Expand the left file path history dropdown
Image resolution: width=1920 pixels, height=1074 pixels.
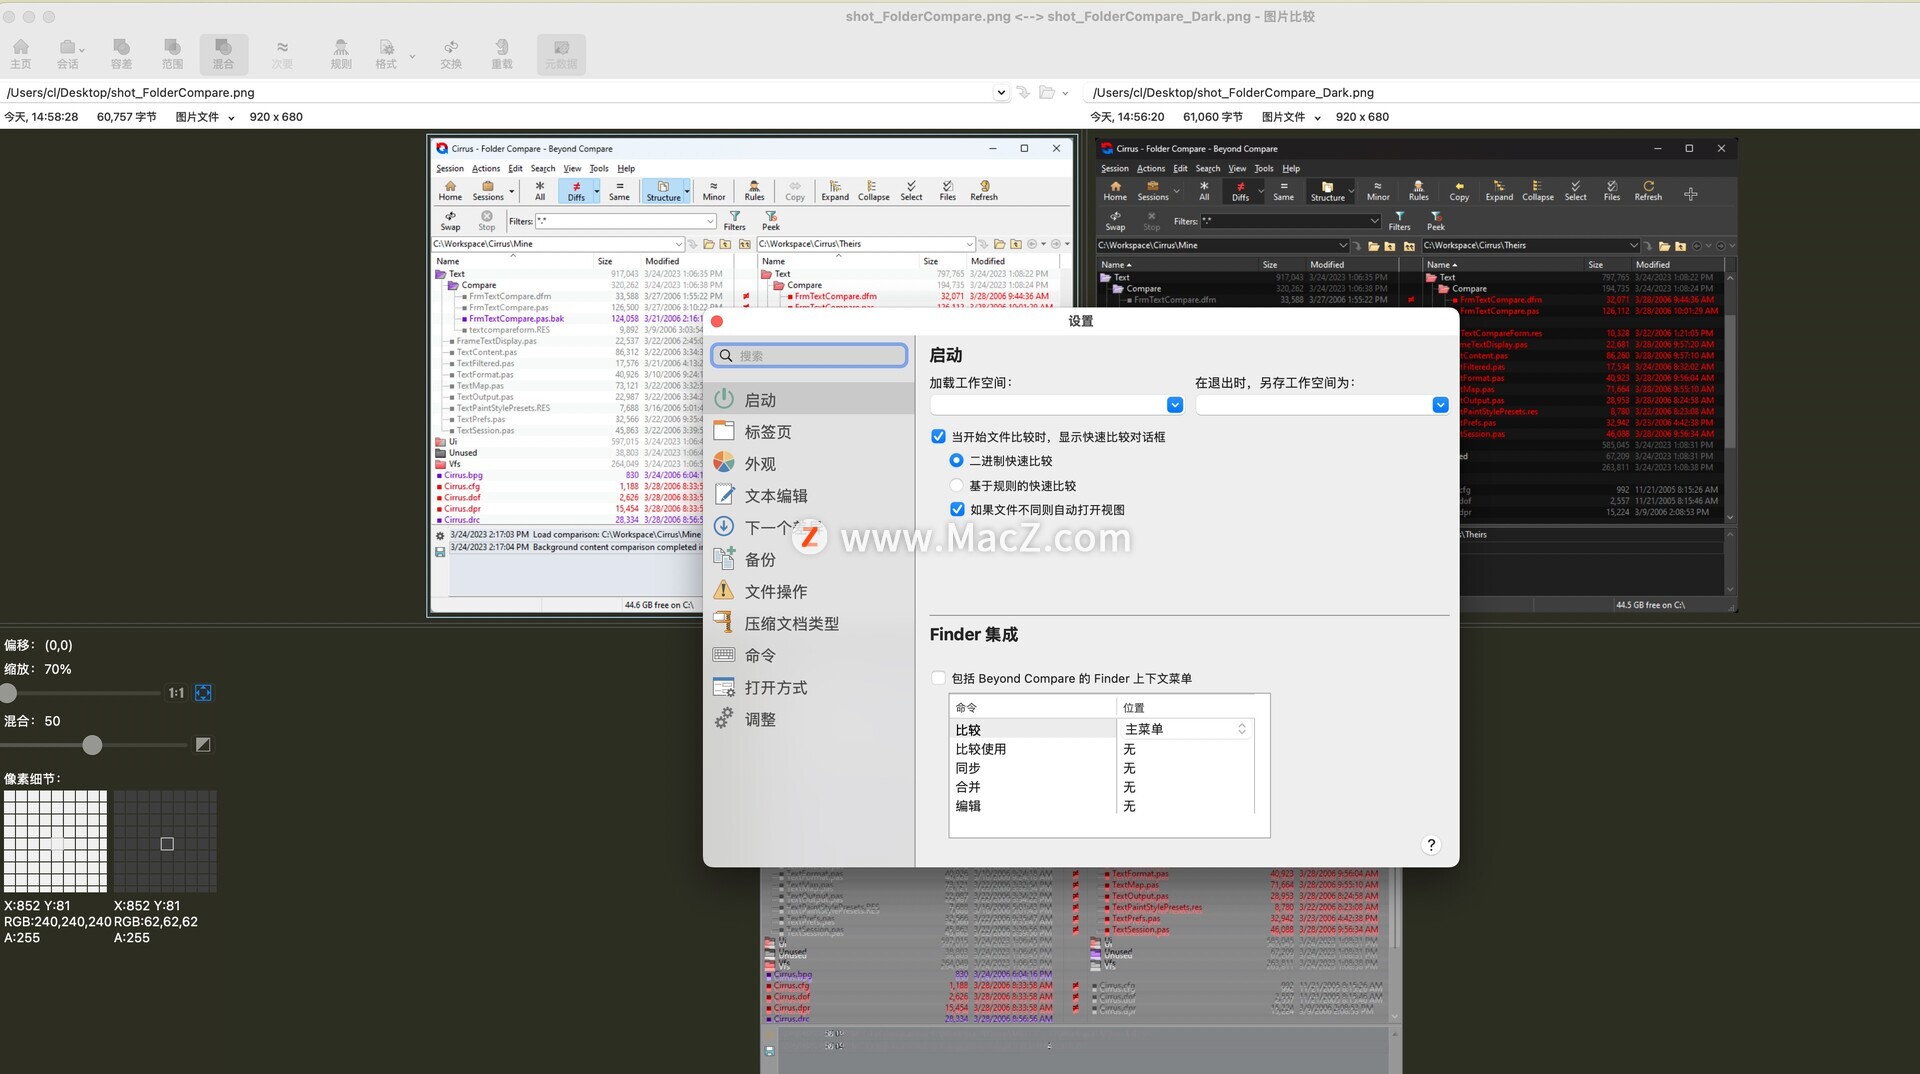pyautogui.click(x=1001, y=92)
